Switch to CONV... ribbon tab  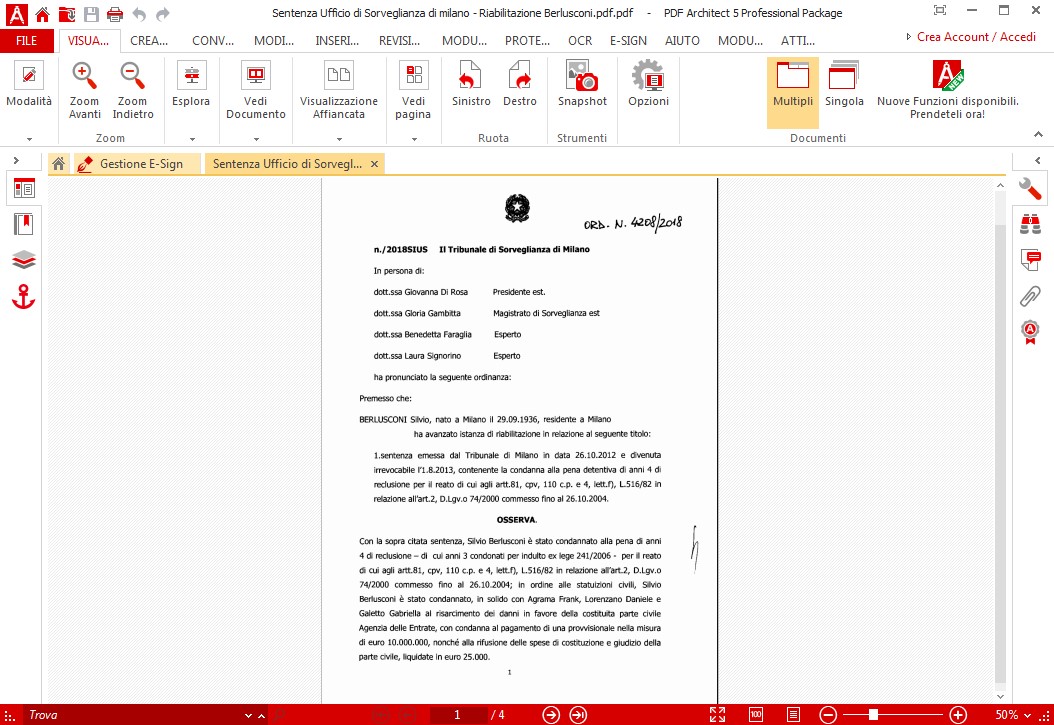(212, 41)
